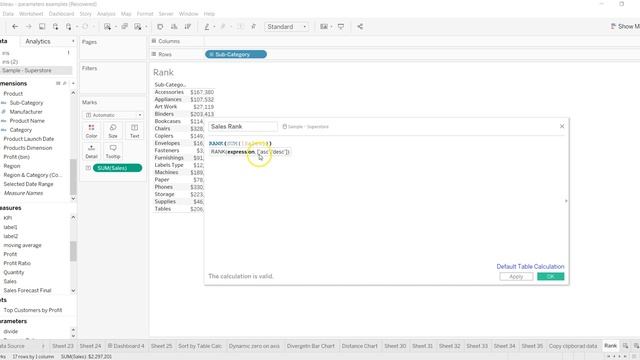Click the Presentation mode icon

click(x=341, y=27)
